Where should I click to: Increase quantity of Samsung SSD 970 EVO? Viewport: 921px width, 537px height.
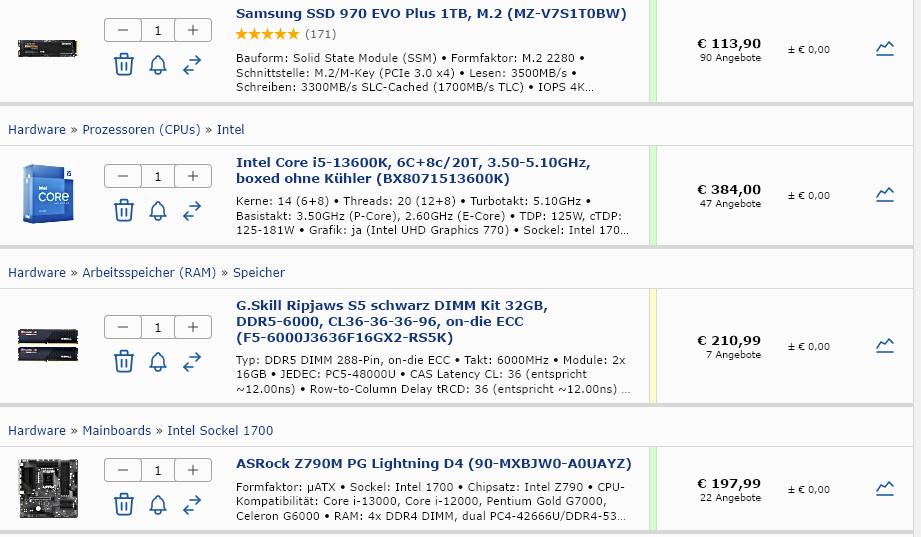click(193, 30)
